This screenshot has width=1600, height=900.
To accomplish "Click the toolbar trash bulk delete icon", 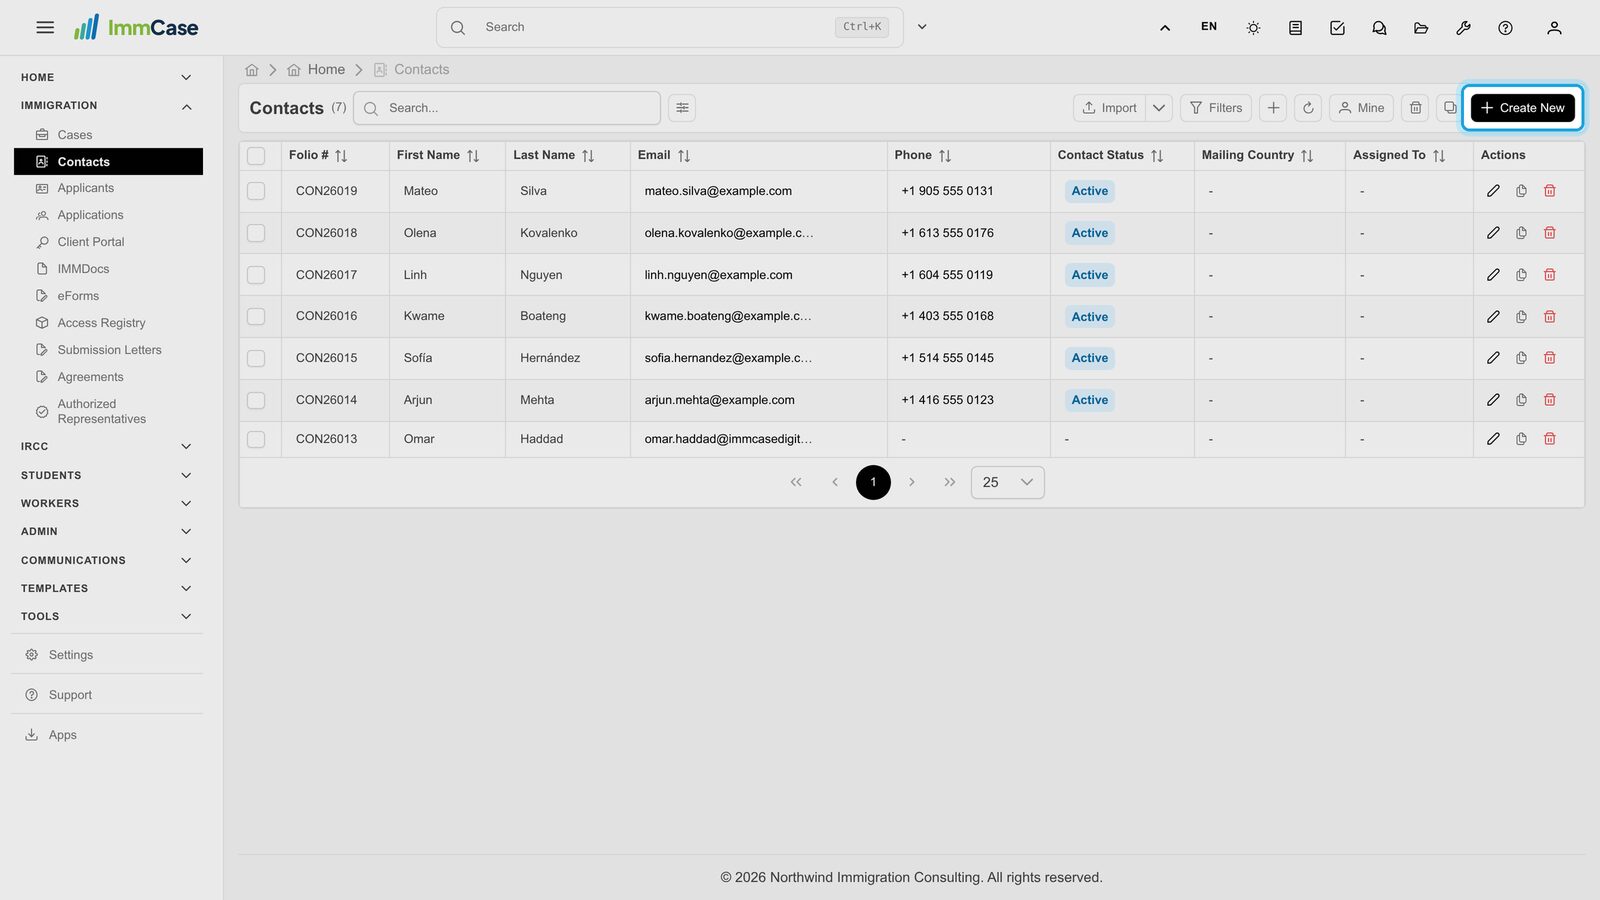I will 1415,108.
